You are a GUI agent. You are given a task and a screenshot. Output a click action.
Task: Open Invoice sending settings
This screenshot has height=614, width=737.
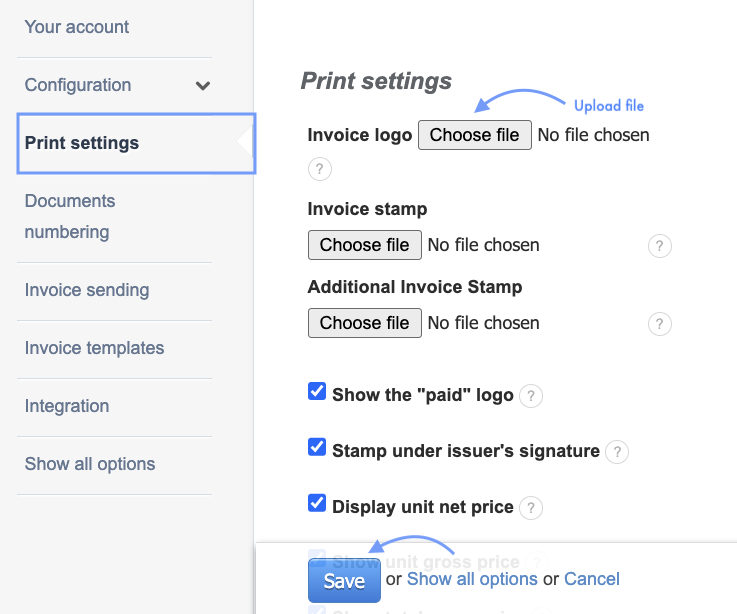tap(87, 290)
